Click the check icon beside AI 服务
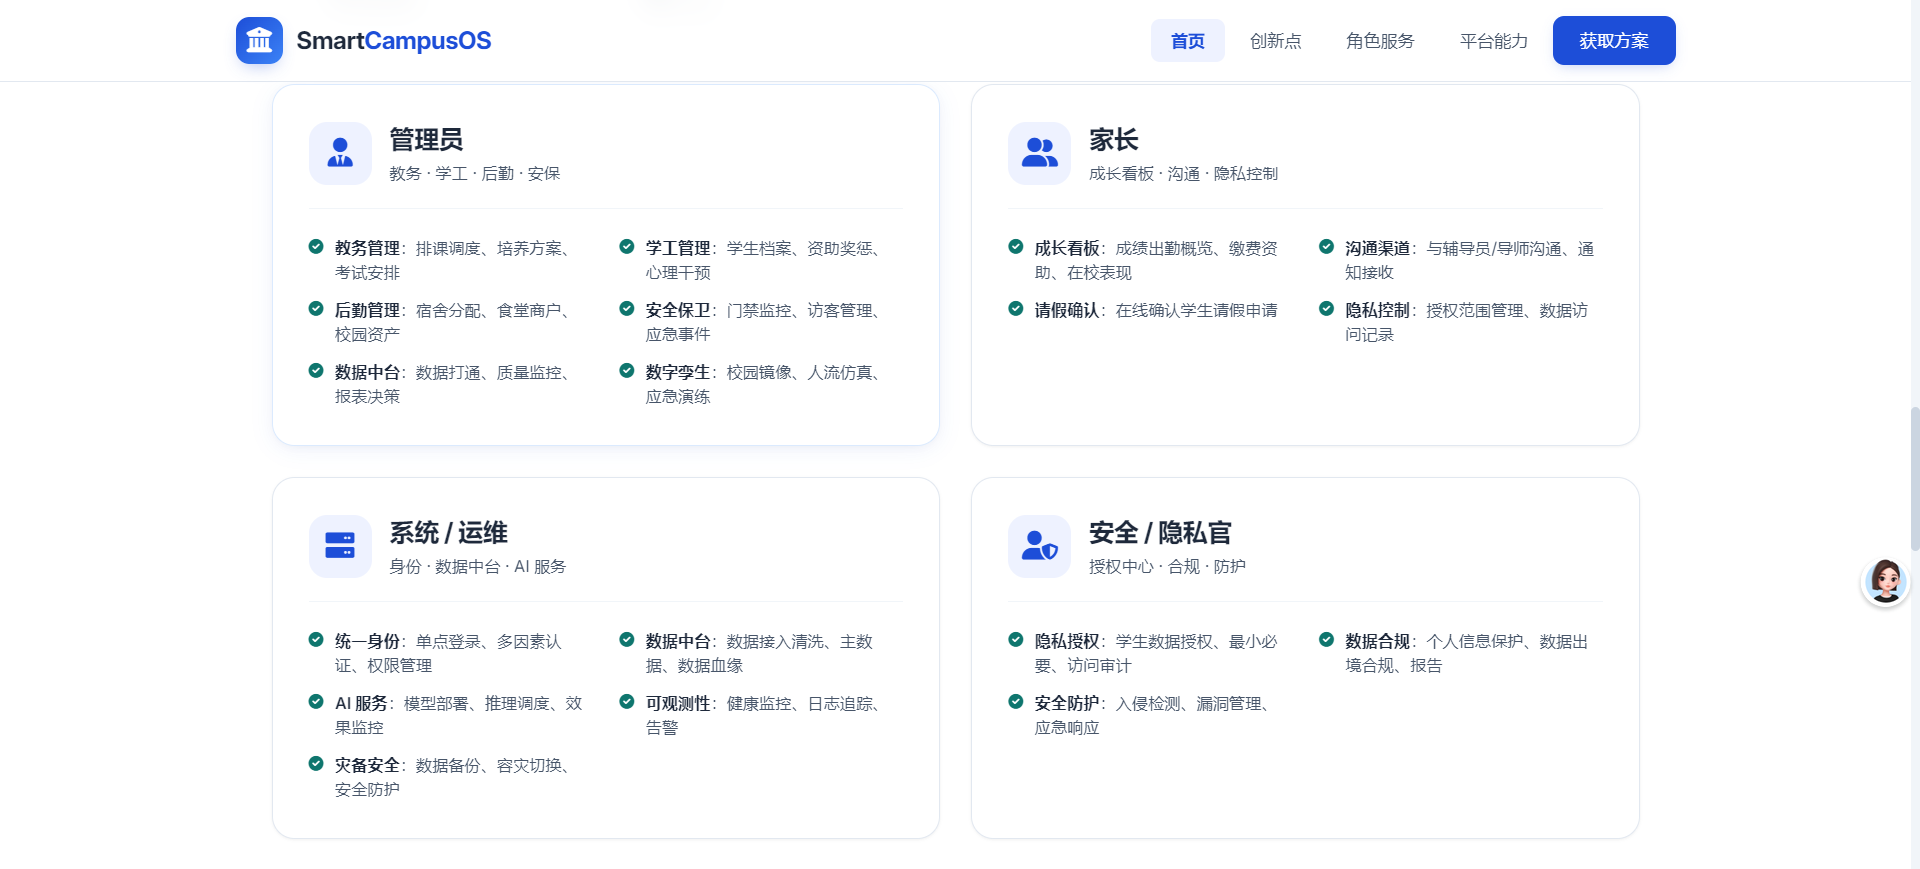This screenshot has height=869, width=1920. (316, 702)
